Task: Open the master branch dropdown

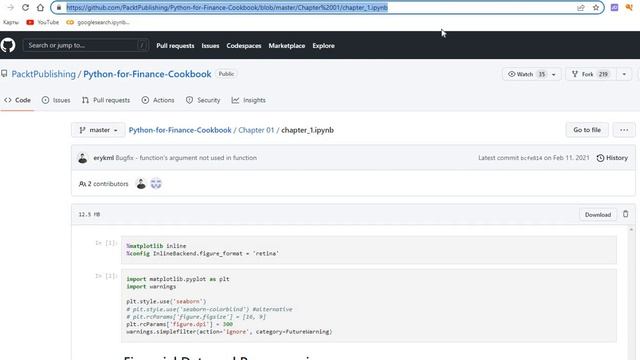Action: pos(98,130)
